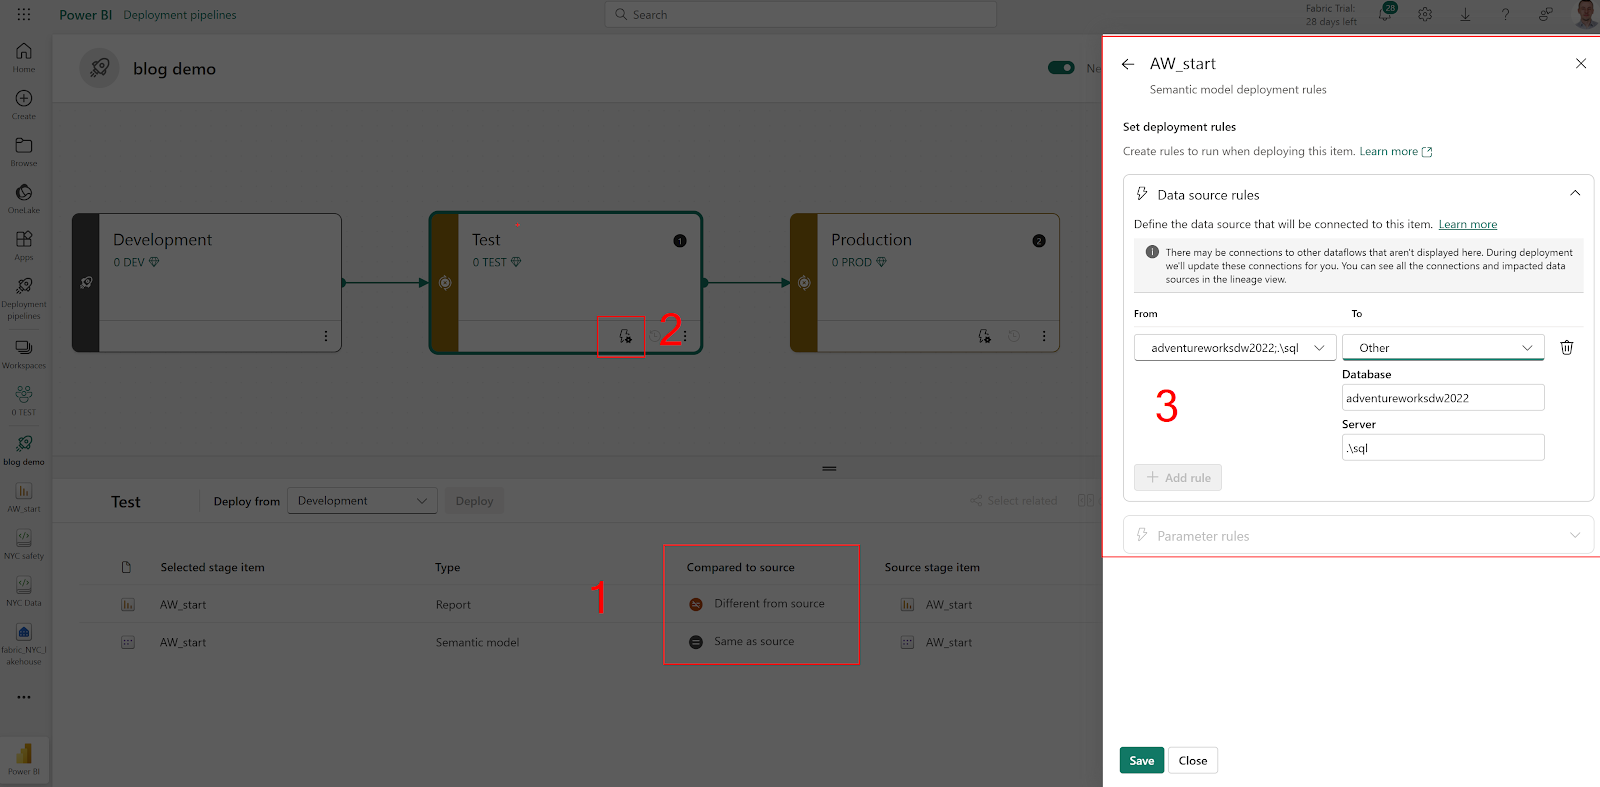Viewport: 1600px width, 787px height.
Task: Select the Production stage card
Action: (x=925, y=283)
